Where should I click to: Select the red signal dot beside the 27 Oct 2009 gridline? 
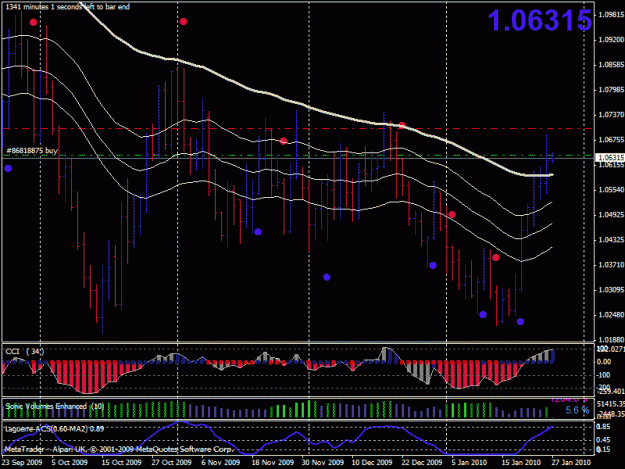pos(183,22)
